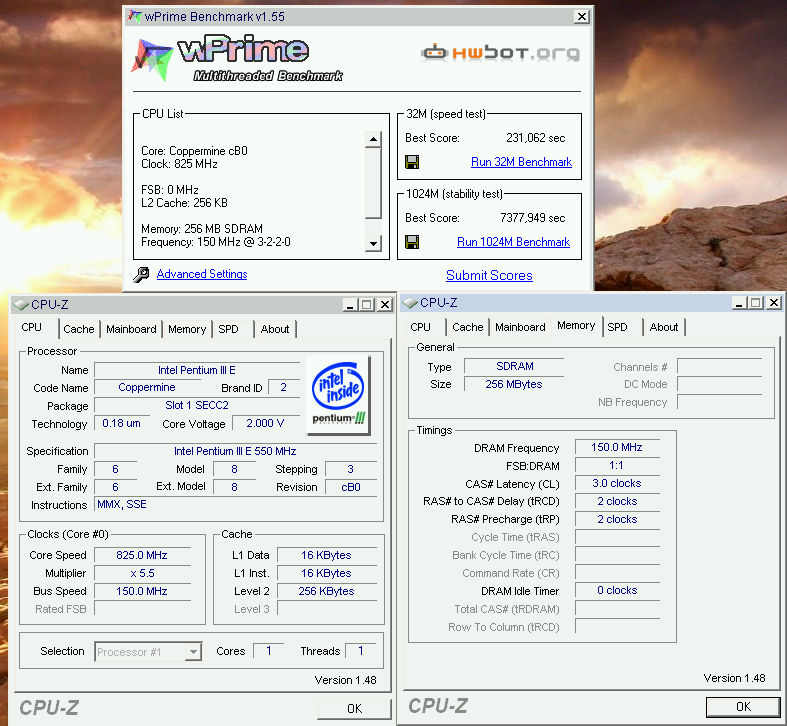This screenshot has height=726, width=787.
Task: Switch to Cache tab in right CPU-Z
Action: tap(468, 327)
